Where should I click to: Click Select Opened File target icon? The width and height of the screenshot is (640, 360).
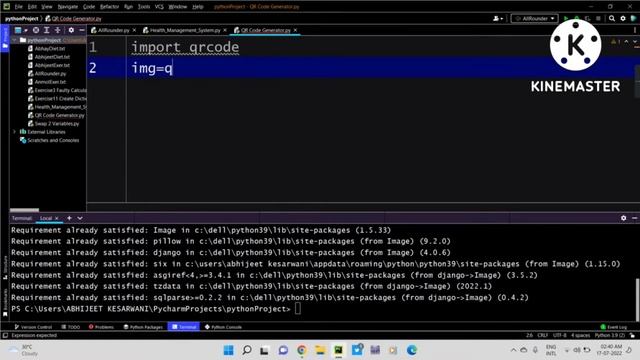[x=36, y=30]
